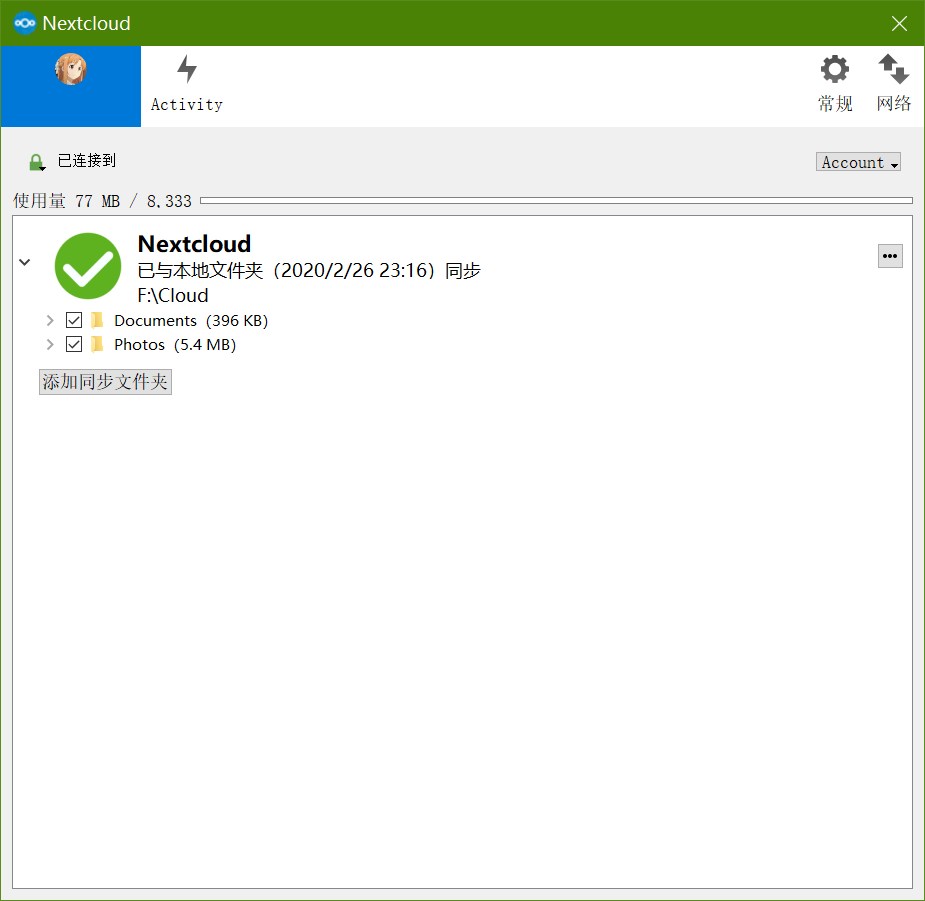This screenshot has height=901, width=925.
Task: Open the three-dot folder options menu
Action: click(890, 256)
